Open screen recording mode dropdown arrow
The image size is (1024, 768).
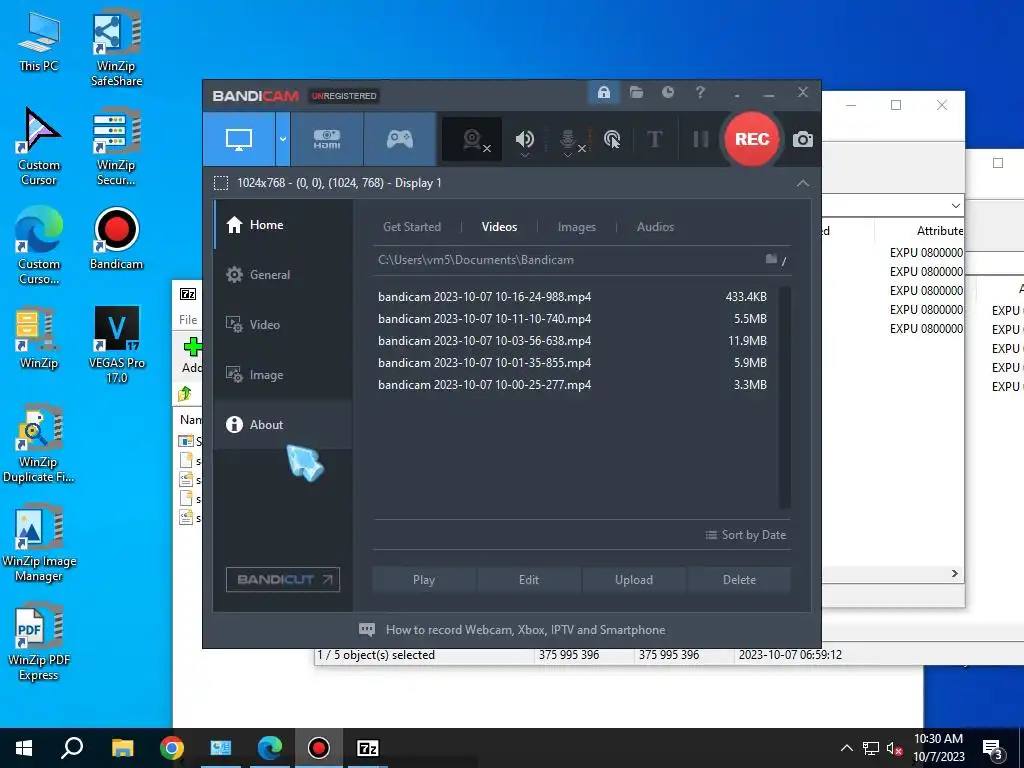[x=283, y=139]
